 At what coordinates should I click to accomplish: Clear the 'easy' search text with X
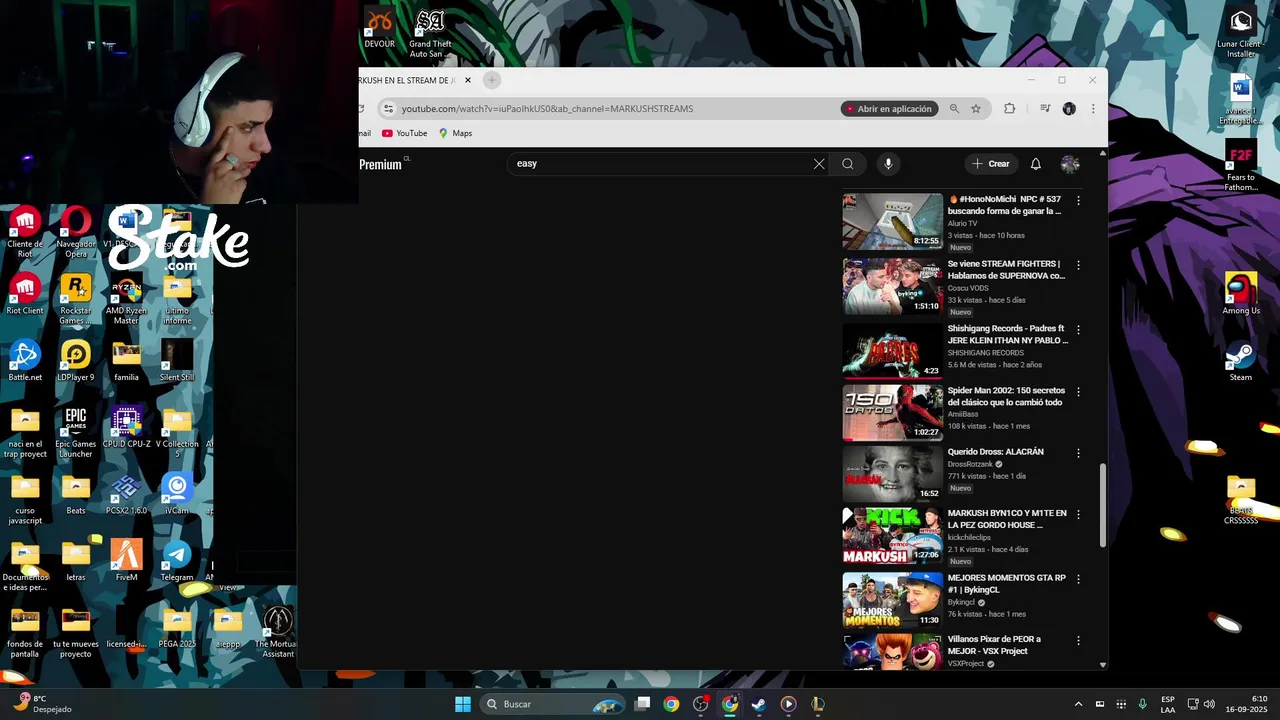[x=819, y=164]
